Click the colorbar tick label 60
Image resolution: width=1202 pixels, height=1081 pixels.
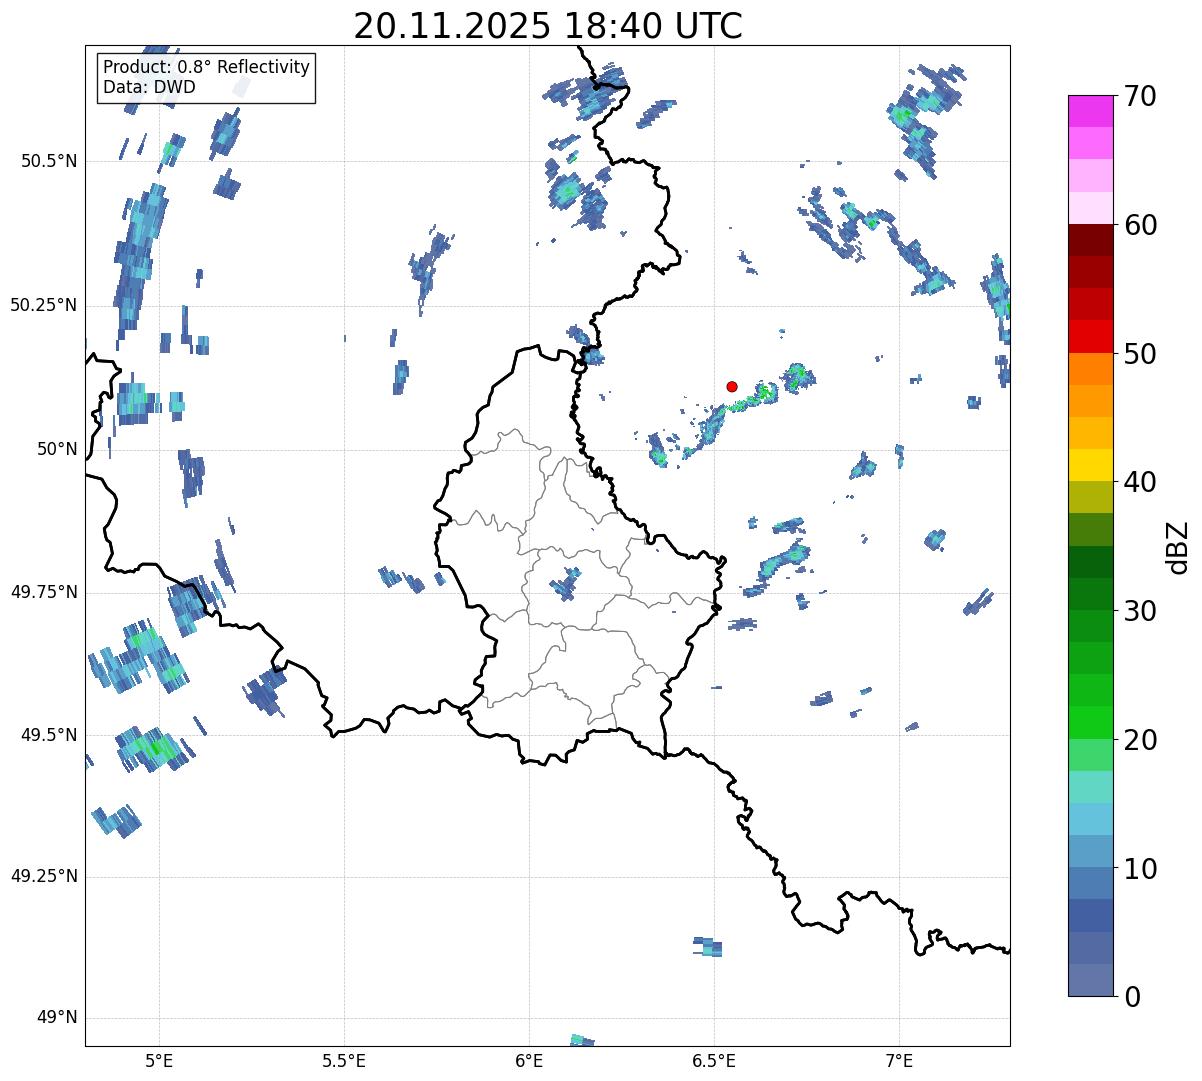coord(1140,225)
